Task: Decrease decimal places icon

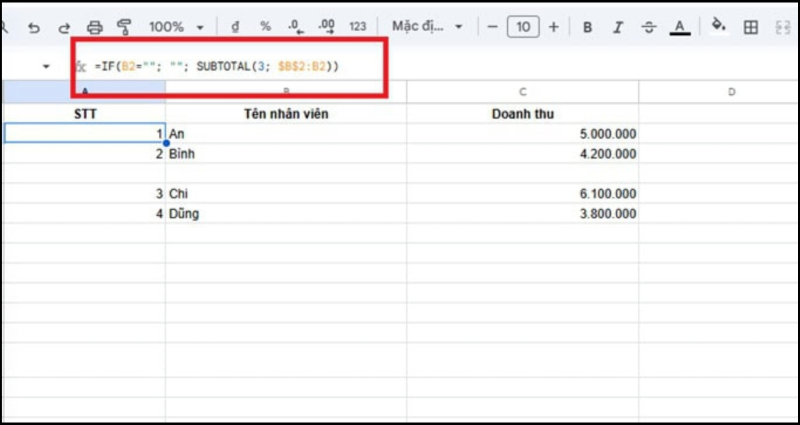Action: tap(296, 27)
